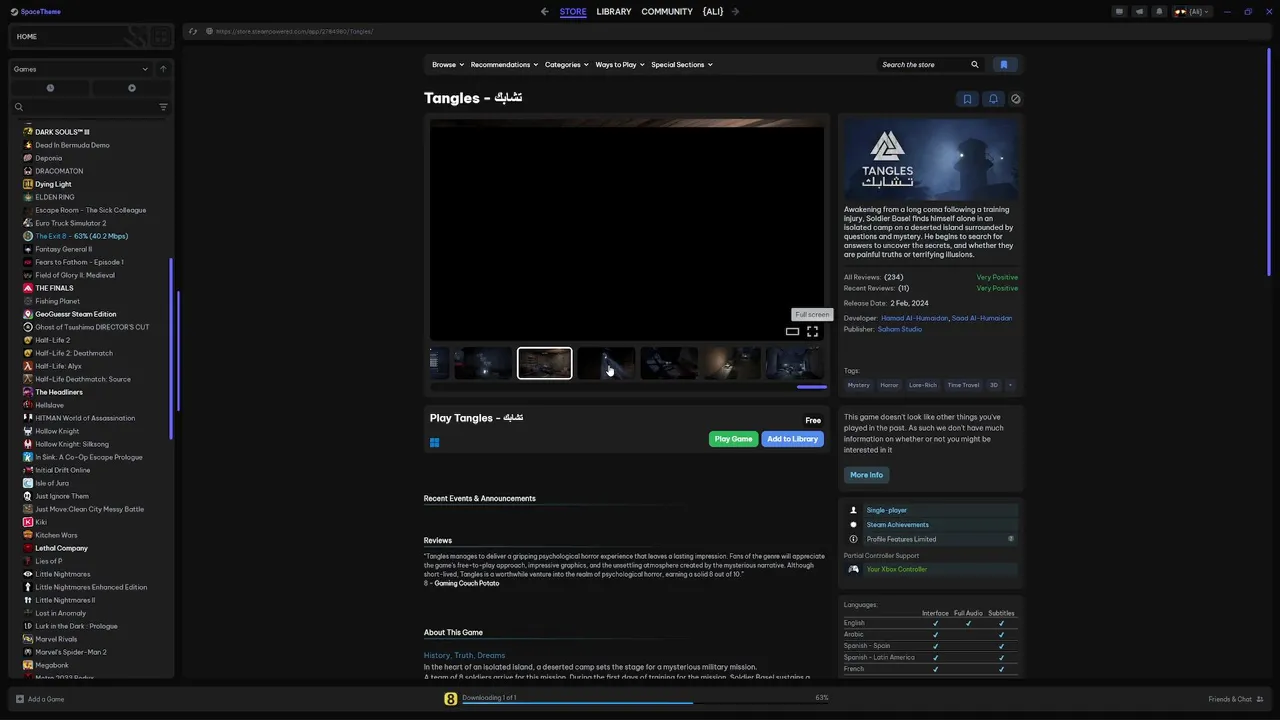
Task: Open the Categories dropdown menu
Action: (x=567, y=65)
